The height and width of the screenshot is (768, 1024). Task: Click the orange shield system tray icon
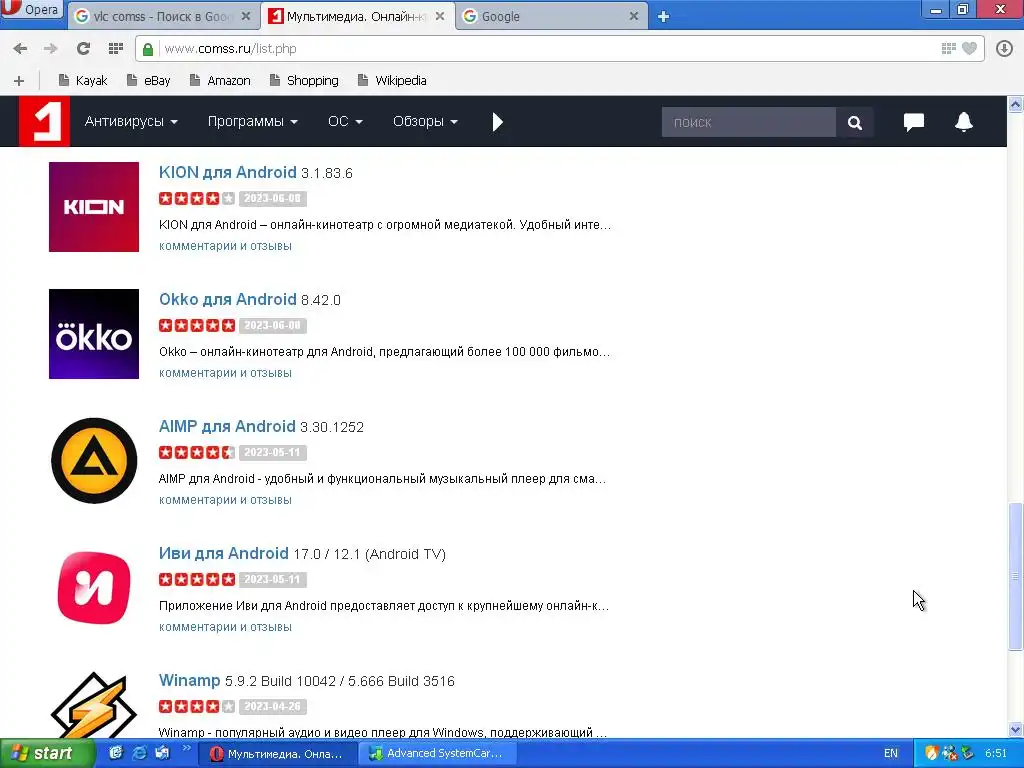point(932,753)
